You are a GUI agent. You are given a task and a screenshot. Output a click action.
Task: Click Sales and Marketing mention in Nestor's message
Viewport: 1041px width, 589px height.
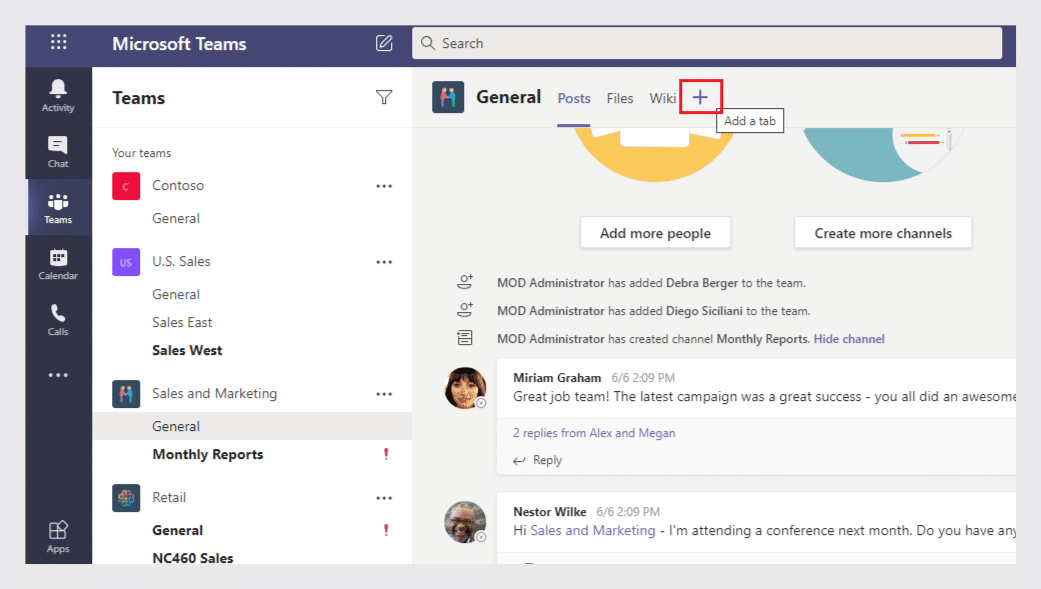coord(592,531)
